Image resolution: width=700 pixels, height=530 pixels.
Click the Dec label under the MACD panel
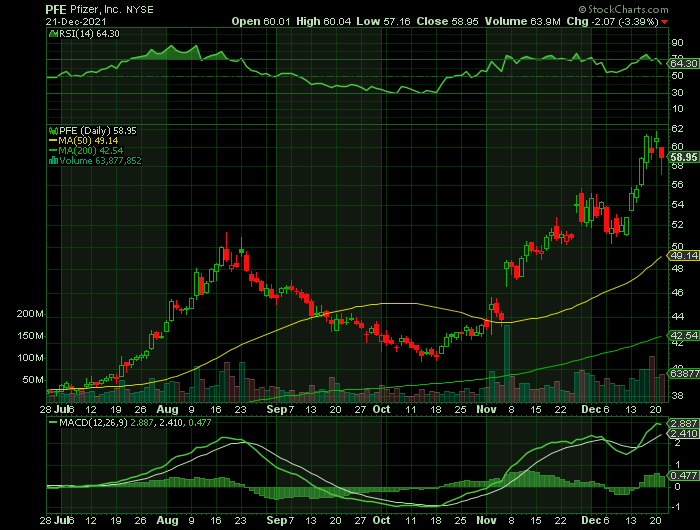592,521
